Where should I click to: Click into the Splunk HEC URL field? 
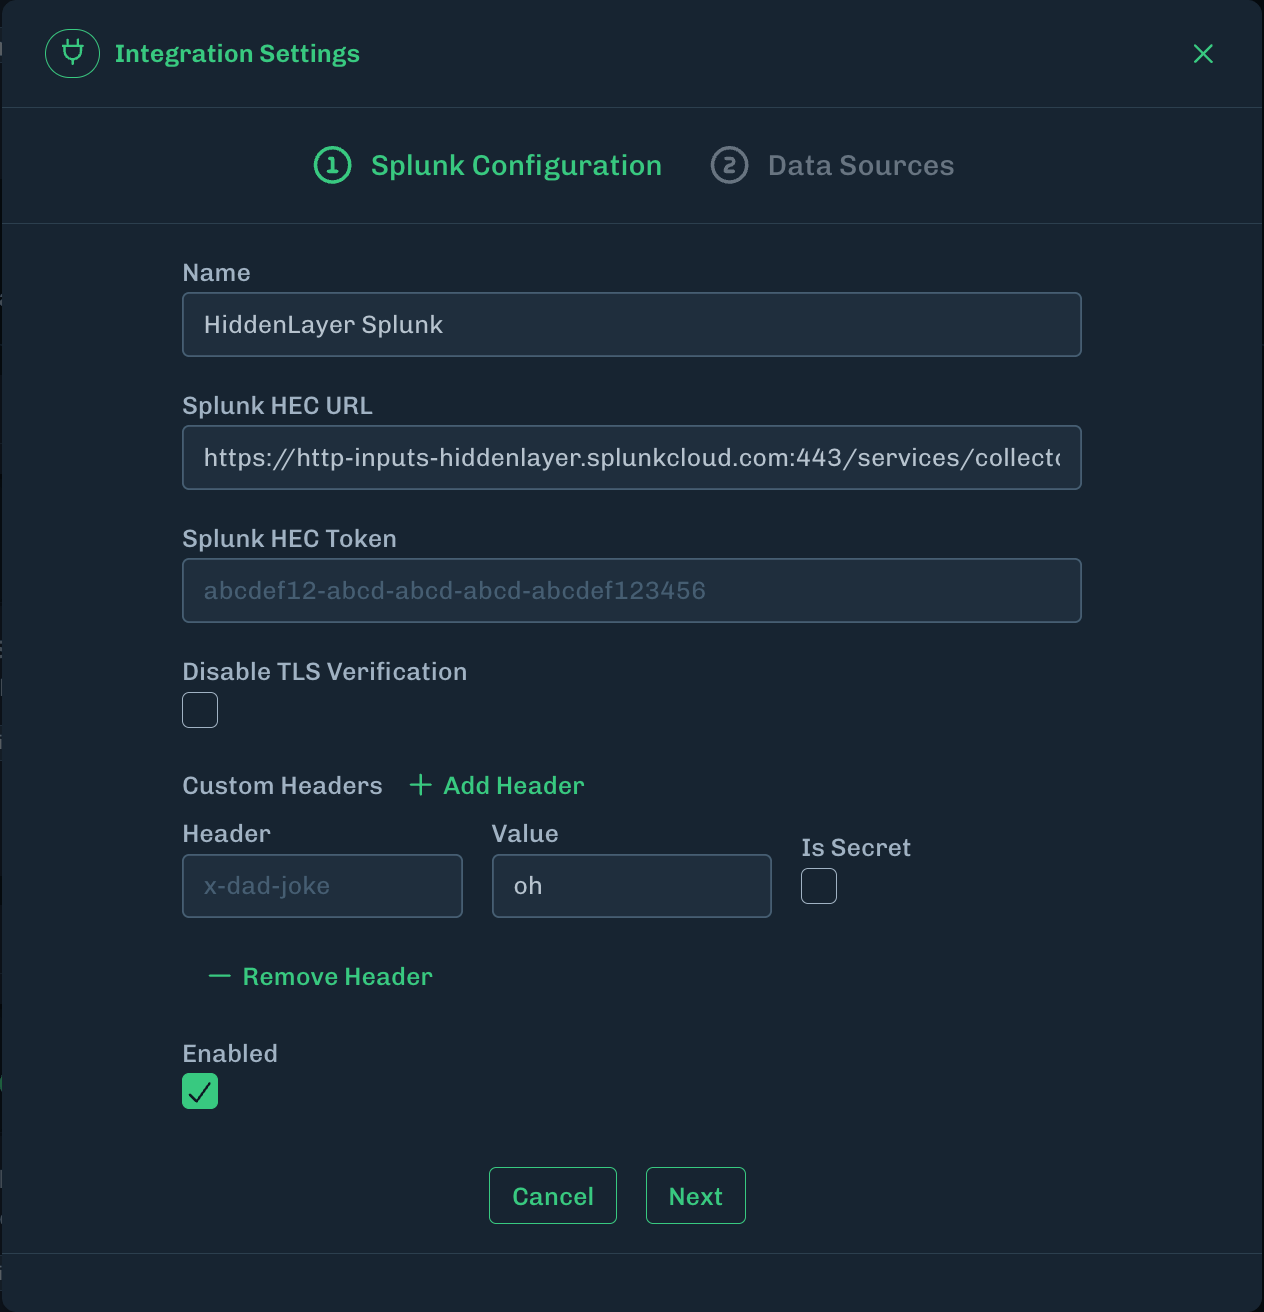pos(632,457)
